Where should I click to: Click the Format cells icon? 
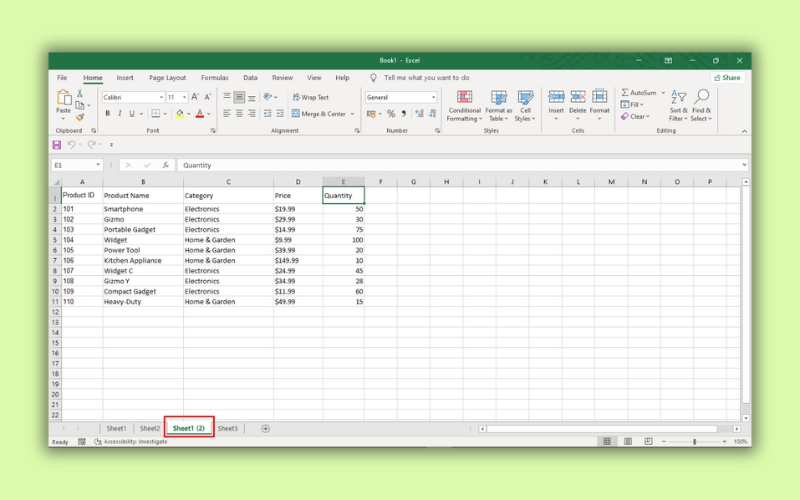tap(599, 96)
